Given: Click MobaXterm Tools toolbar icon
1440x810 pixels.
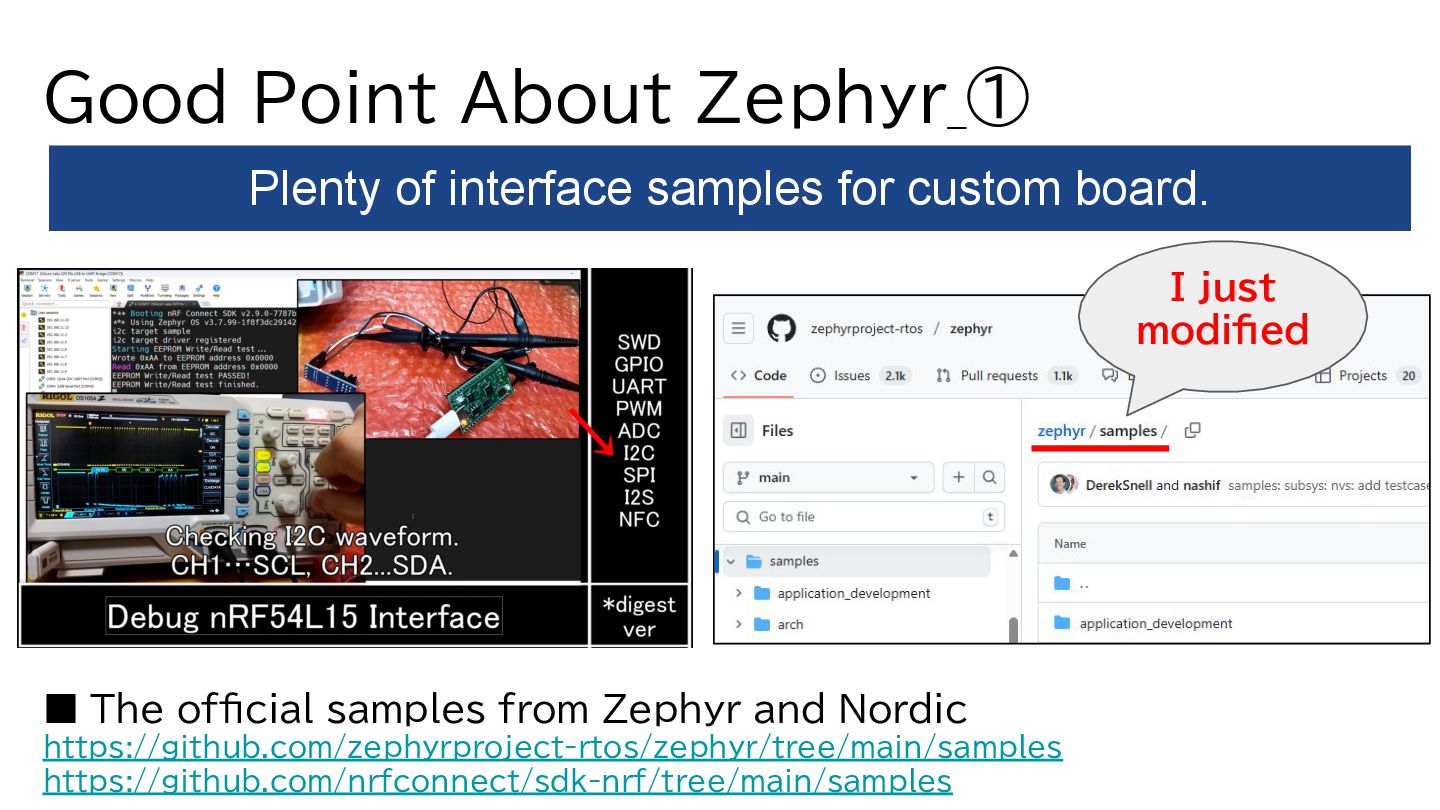Looking at the screenshot, I should [x=61, y=288].
